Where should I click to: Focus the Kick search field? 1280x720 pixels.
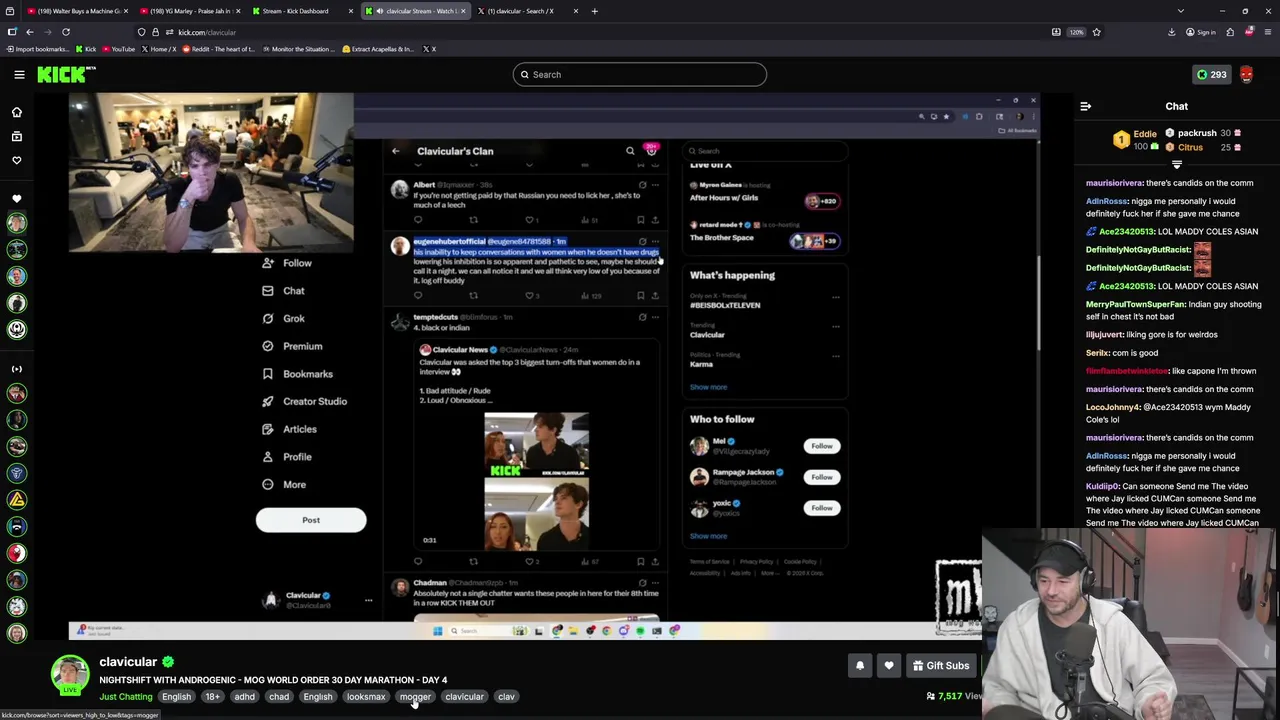point(640,74)
